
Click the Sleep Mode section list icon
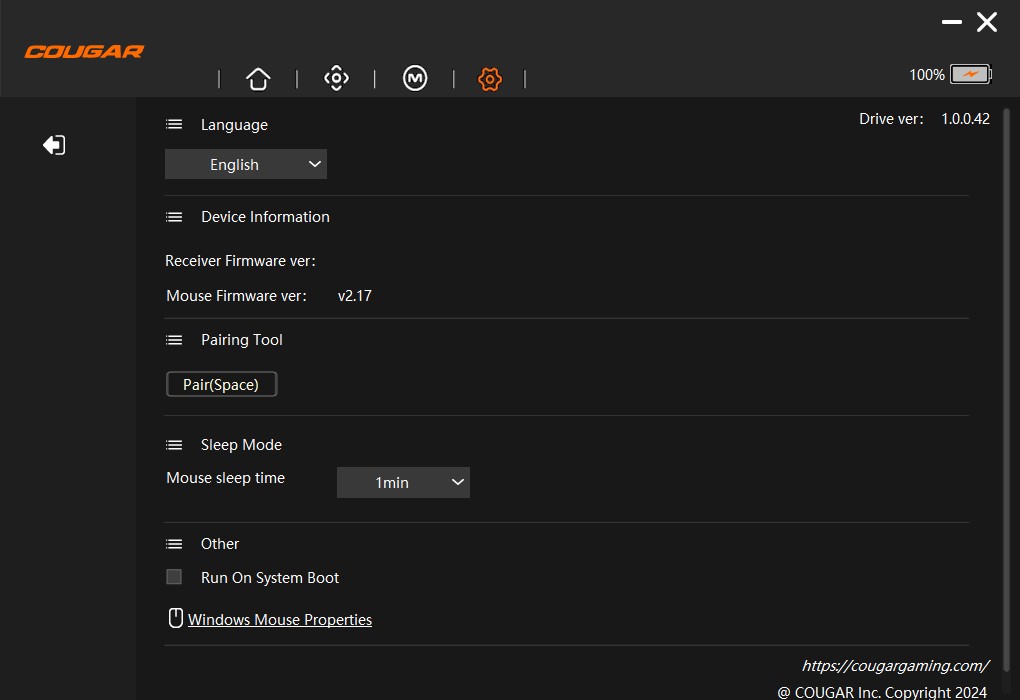[x=174, y=445]
